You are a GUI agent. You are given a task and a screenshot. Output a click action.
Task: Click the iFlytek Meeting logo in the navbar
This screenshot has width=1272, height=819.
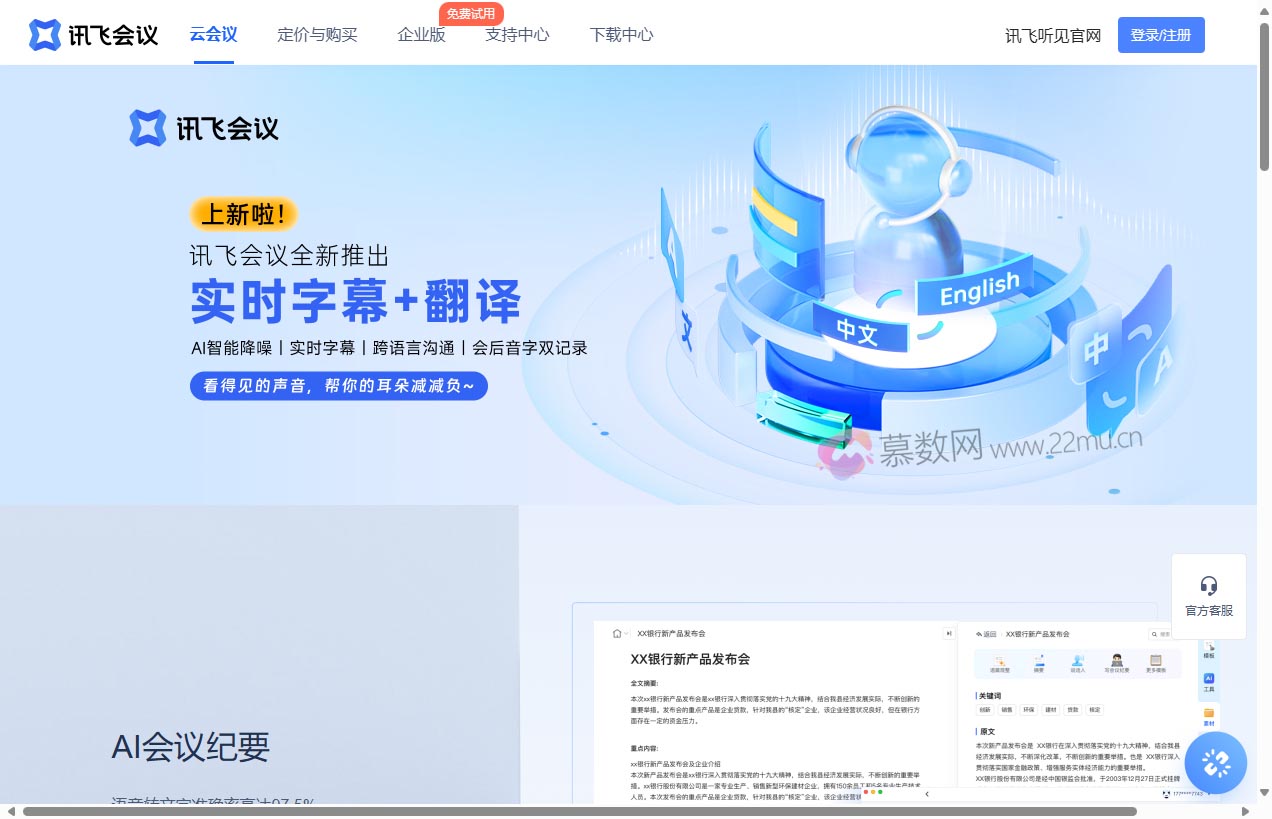(93, 35)
